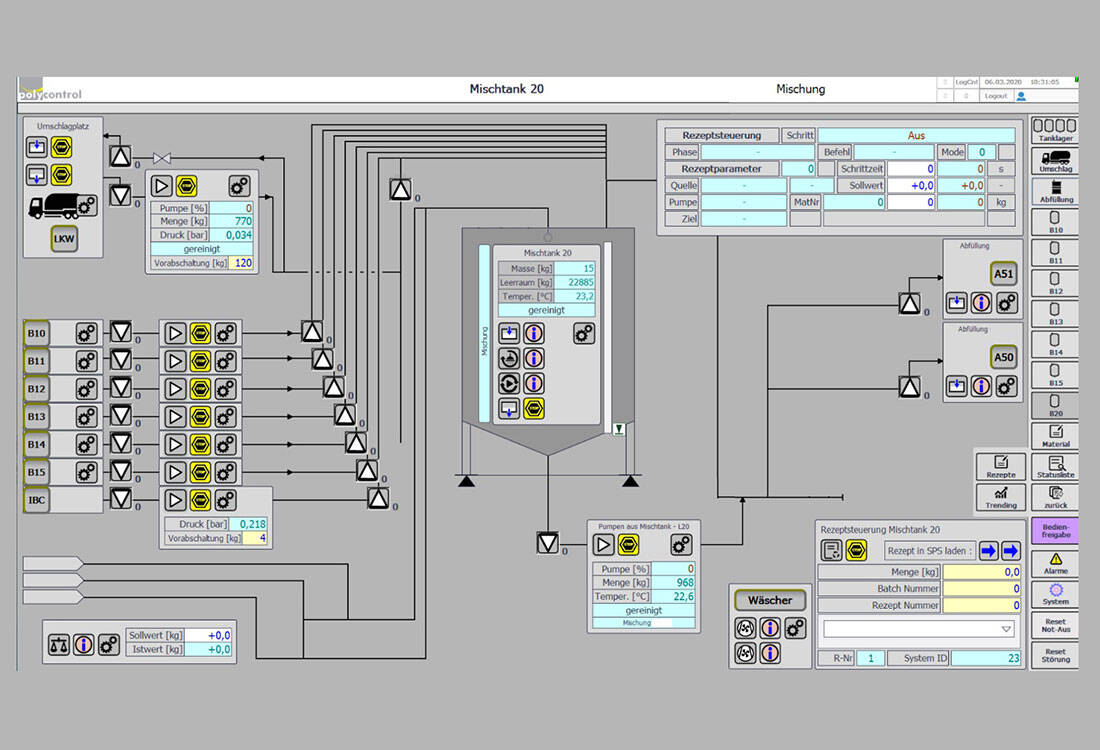Click the Wäscher button

[770, 600]
